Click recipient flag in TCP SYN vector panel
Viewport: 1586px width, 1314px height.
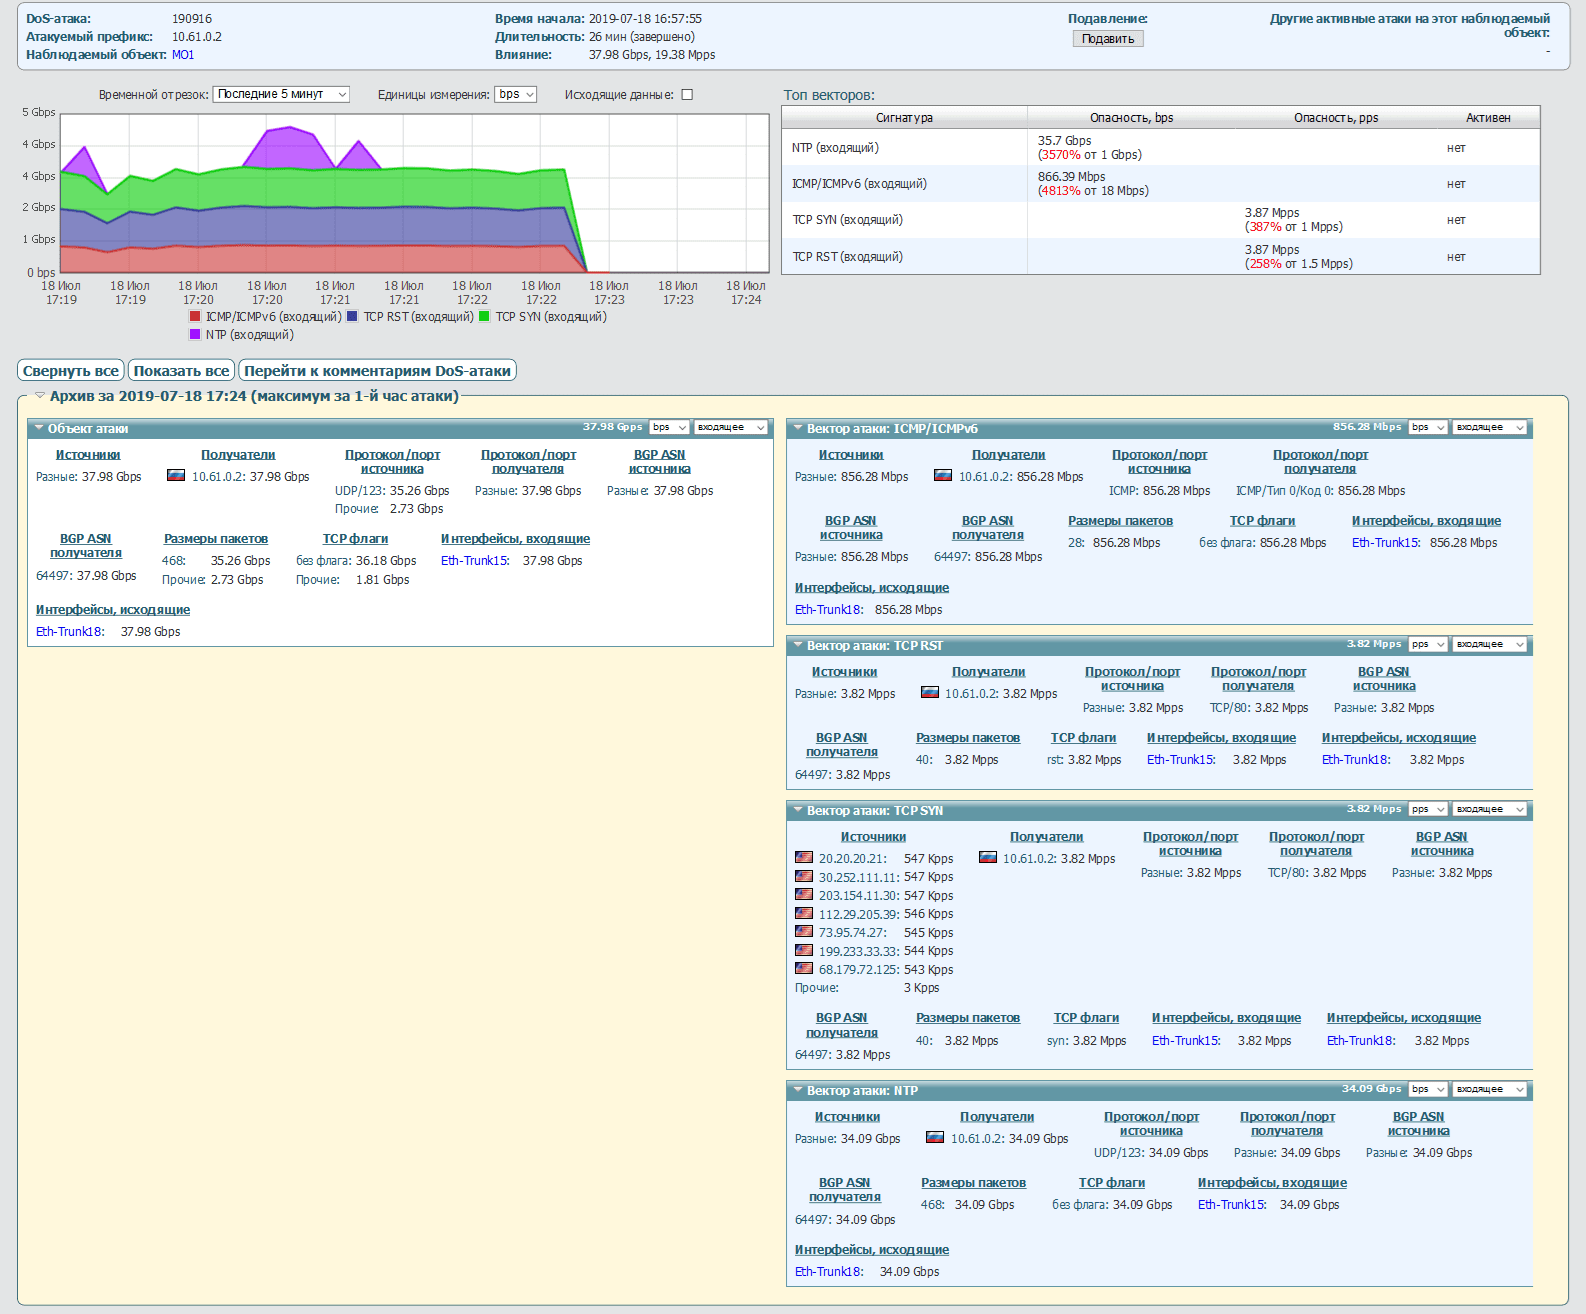click(987, 857)
